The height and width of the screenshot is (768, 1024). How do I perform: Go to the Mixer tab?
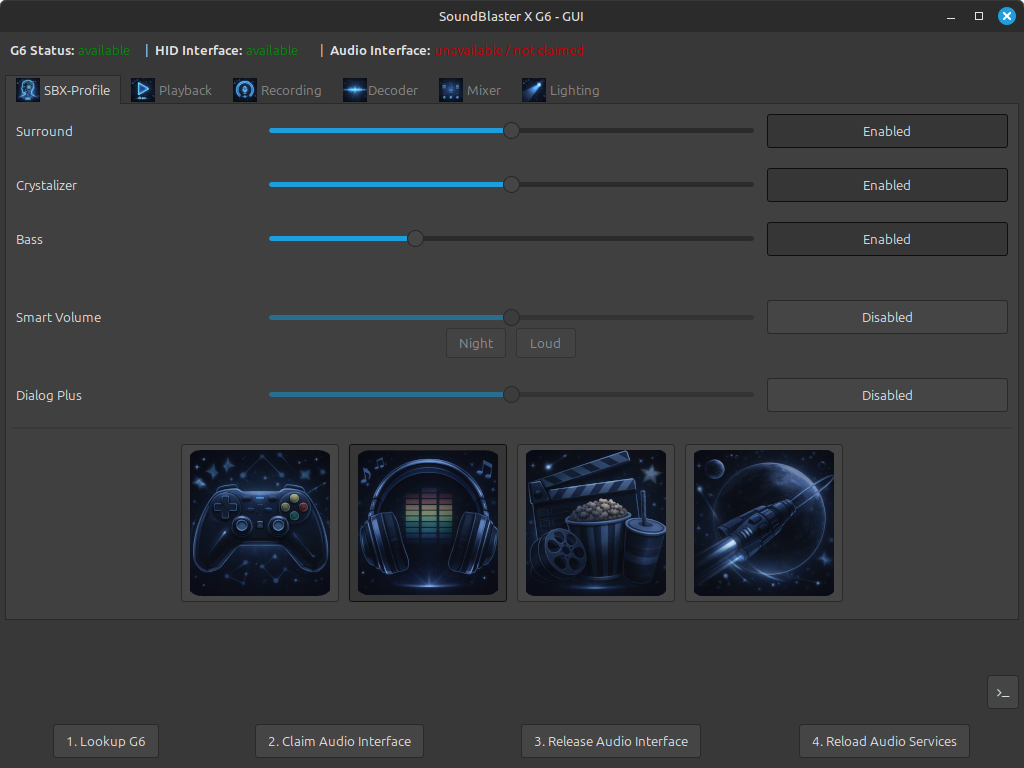(x=470, y=90)
